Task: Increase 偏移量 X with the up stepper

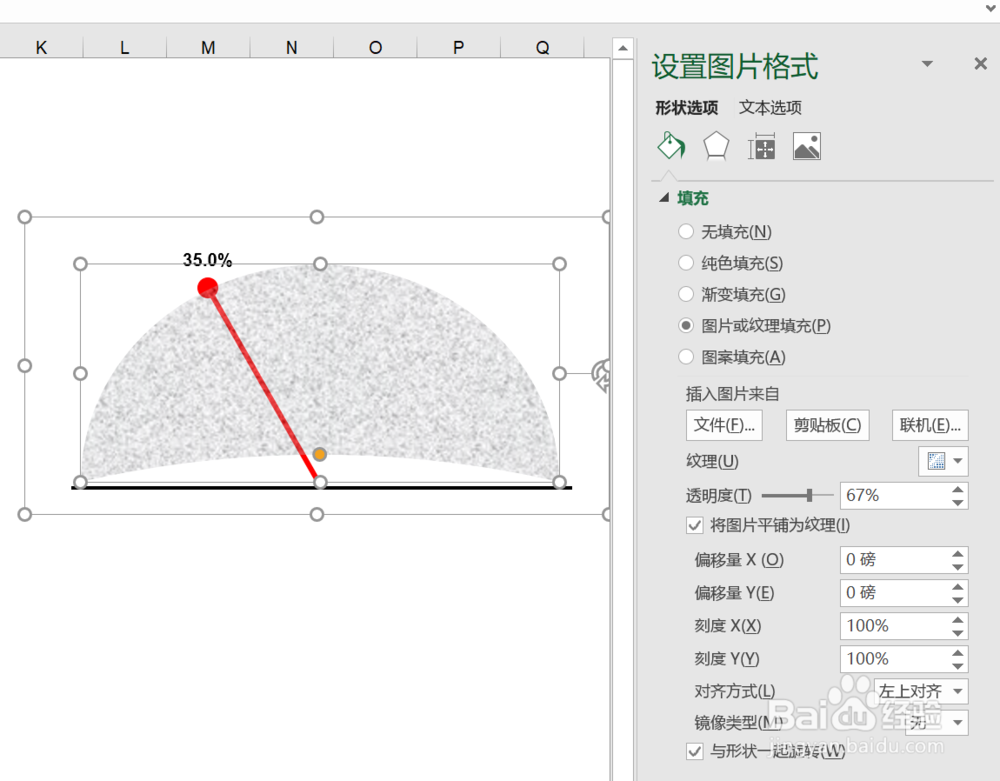Action: point(958,554)
